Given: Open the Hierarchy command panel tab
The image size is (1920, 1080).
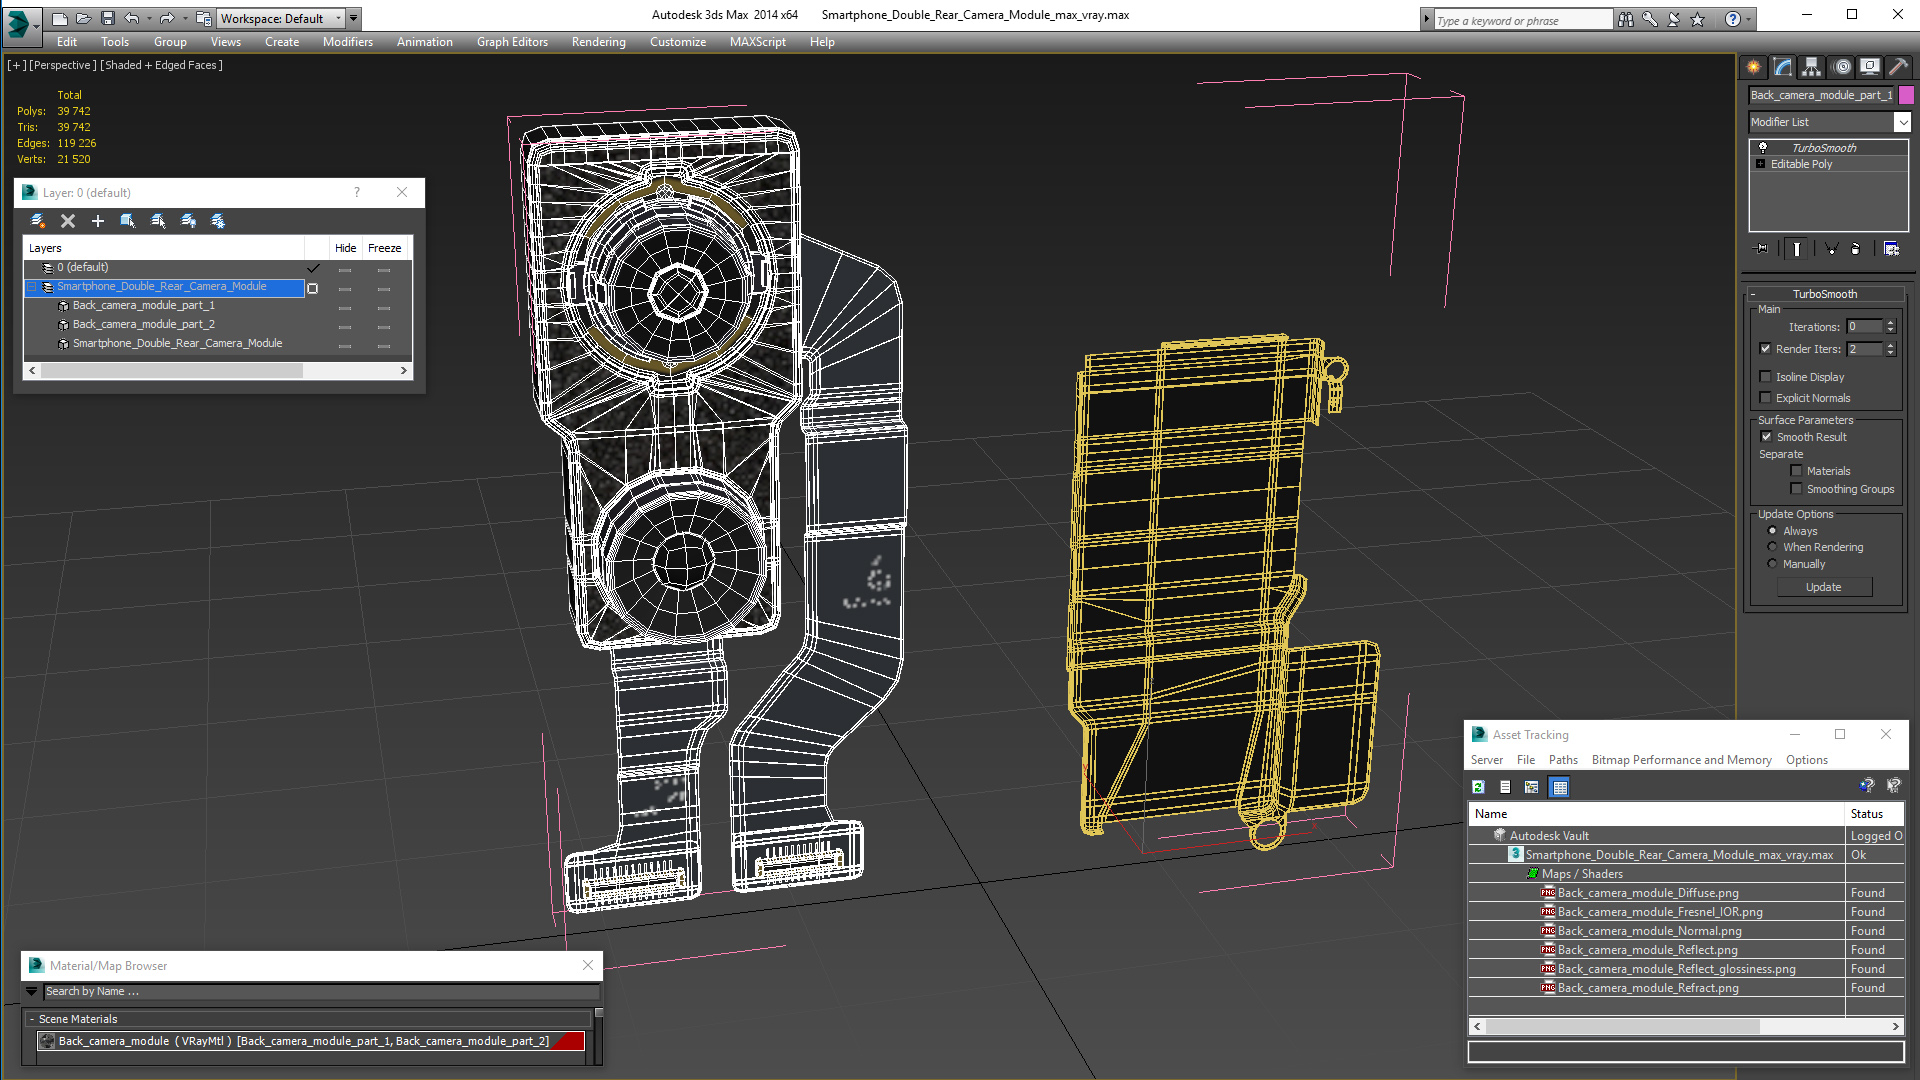Looking at the screenshot, I should 1811,67.
